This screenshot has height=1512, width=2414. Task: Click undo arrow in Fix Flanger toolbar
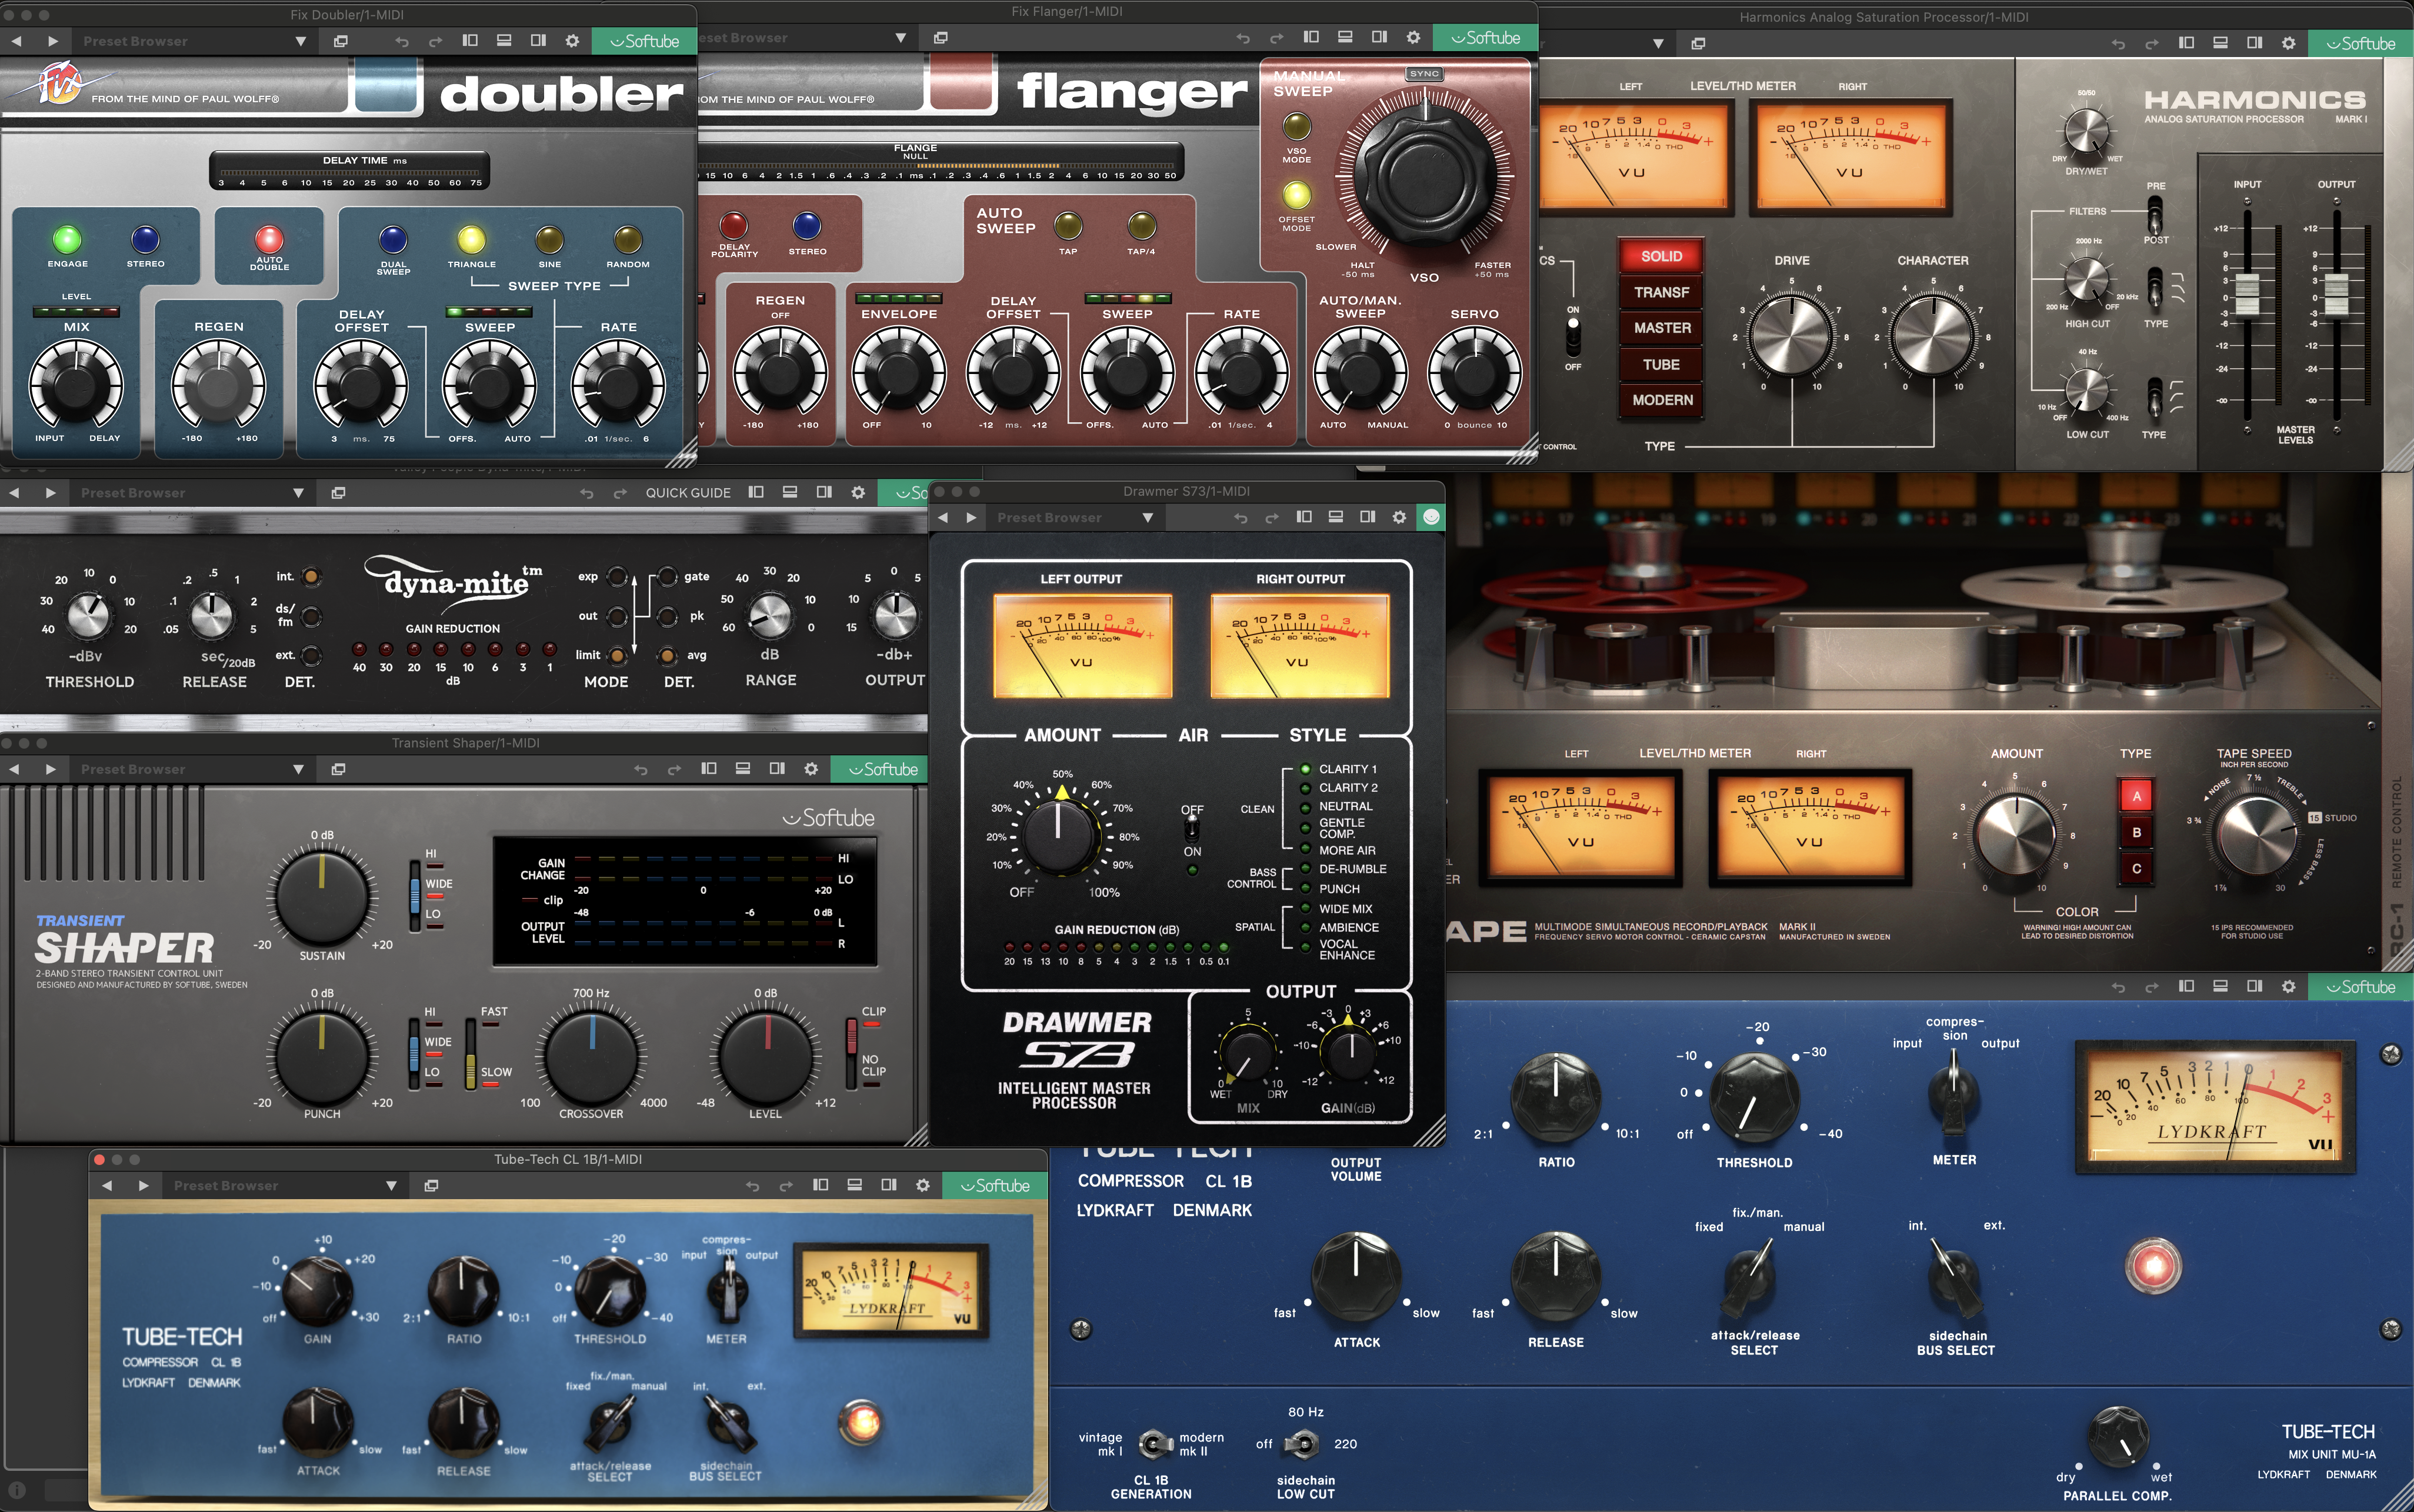pyautogui.click(x=1243, y=38)
